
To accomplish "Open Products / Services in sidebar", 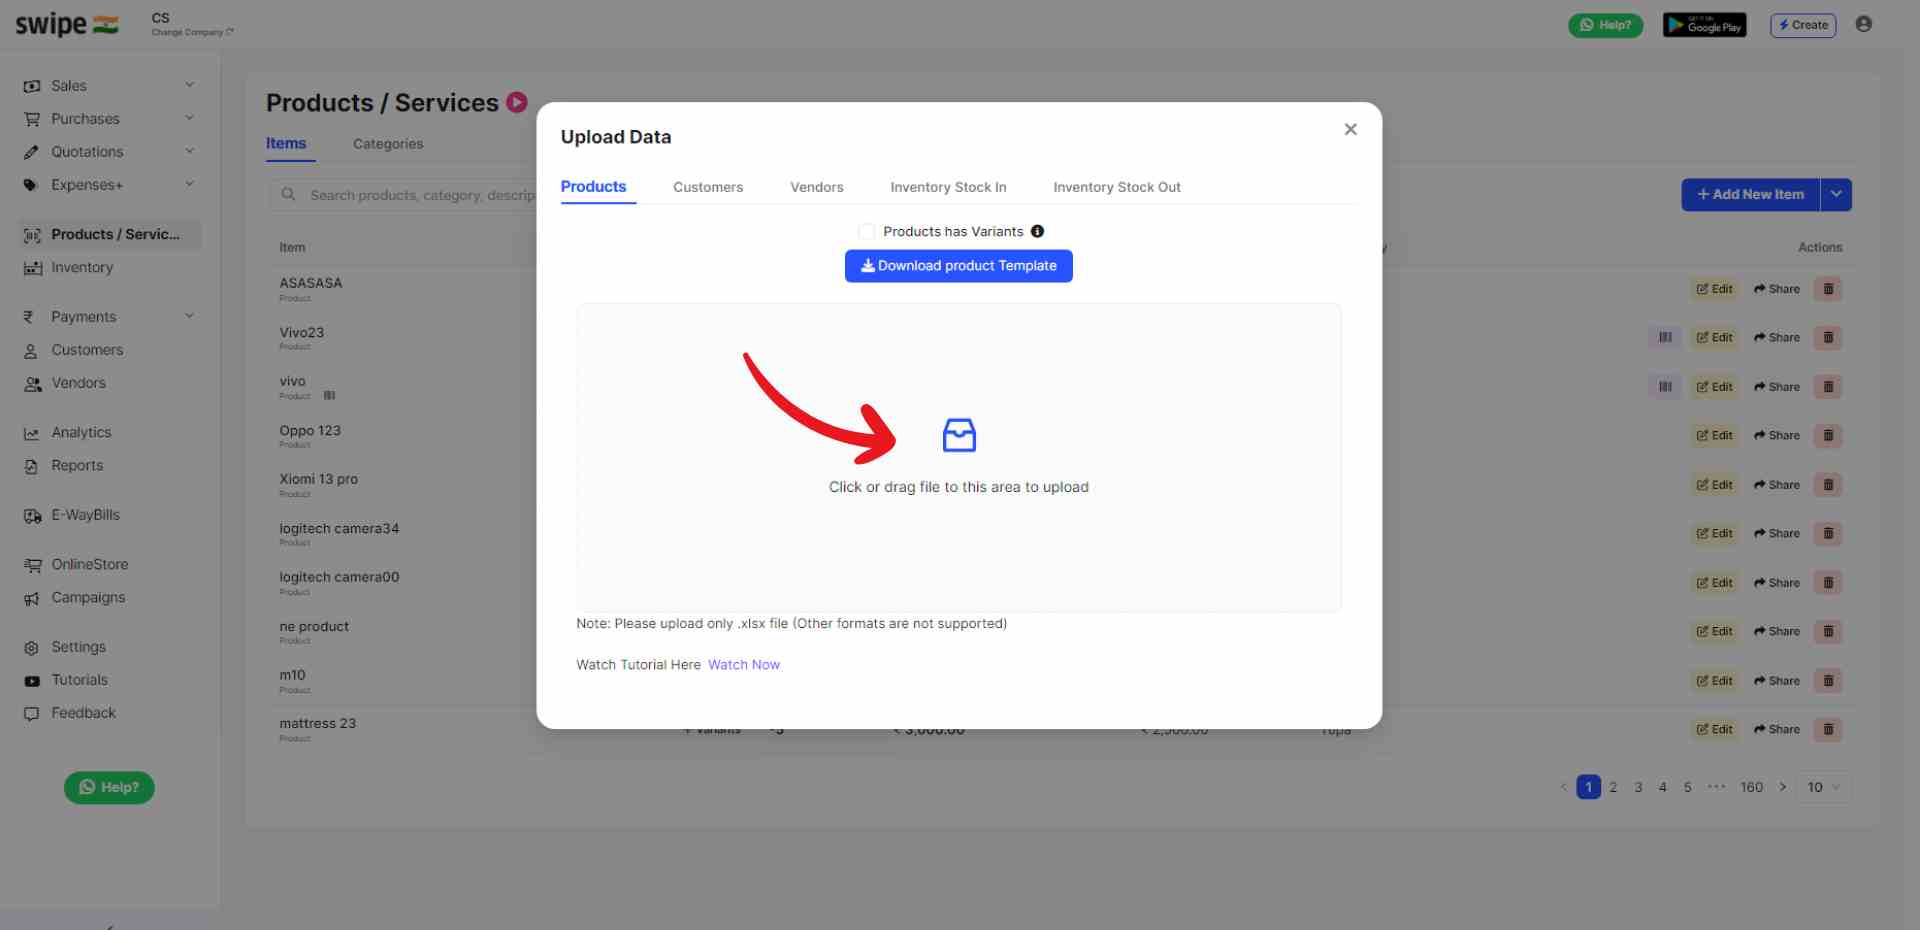I will click(x=109, y=235).
